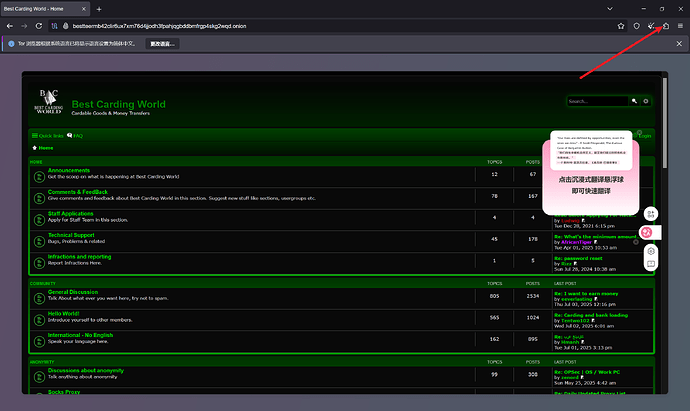The height and width of the screenshot is (411, 690).
Task: Open the Hello World! forum
Action: click(x=63, y=314)
